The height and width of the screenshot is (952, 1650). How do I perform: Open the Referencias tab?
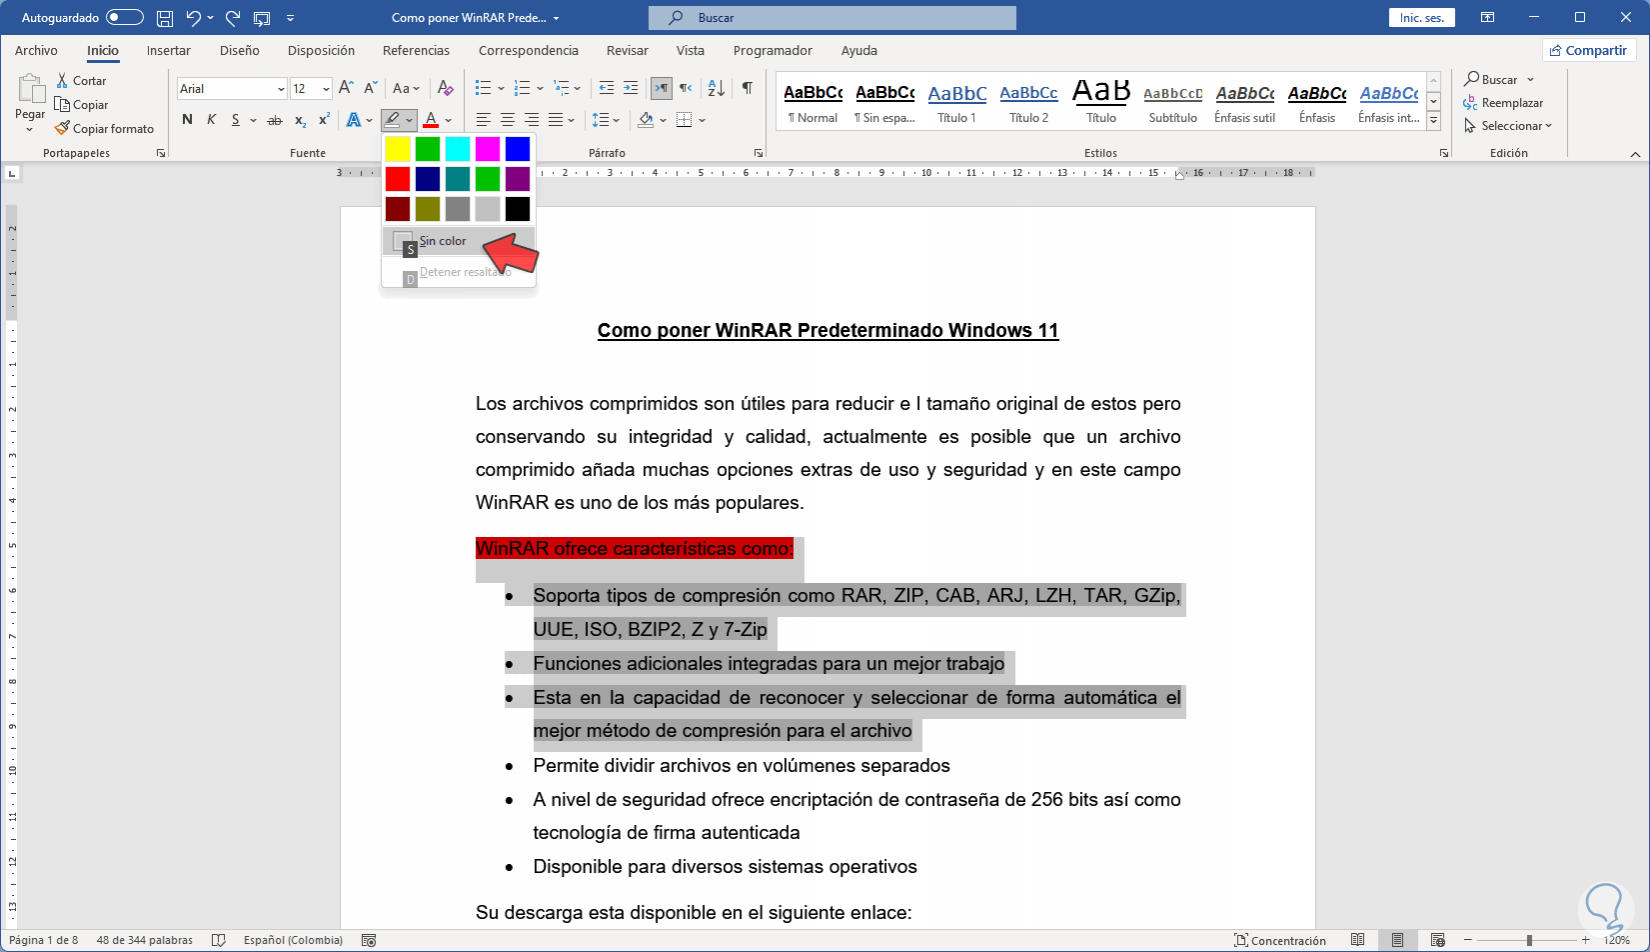click(x=416, y=51)
